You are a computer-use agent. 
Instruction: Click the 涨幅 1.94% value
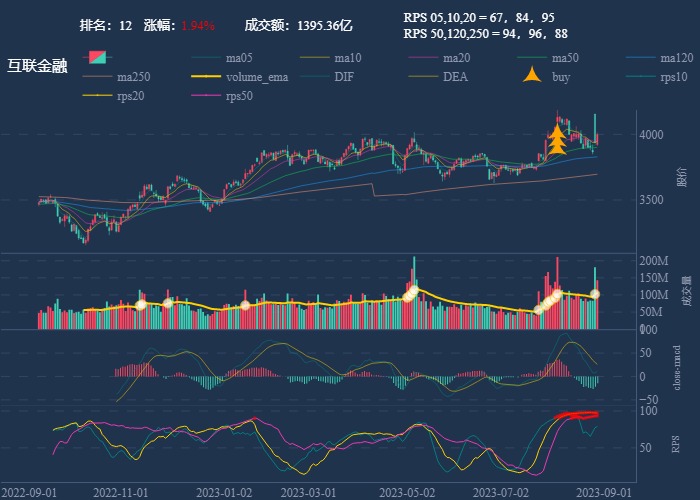point(198,24)
